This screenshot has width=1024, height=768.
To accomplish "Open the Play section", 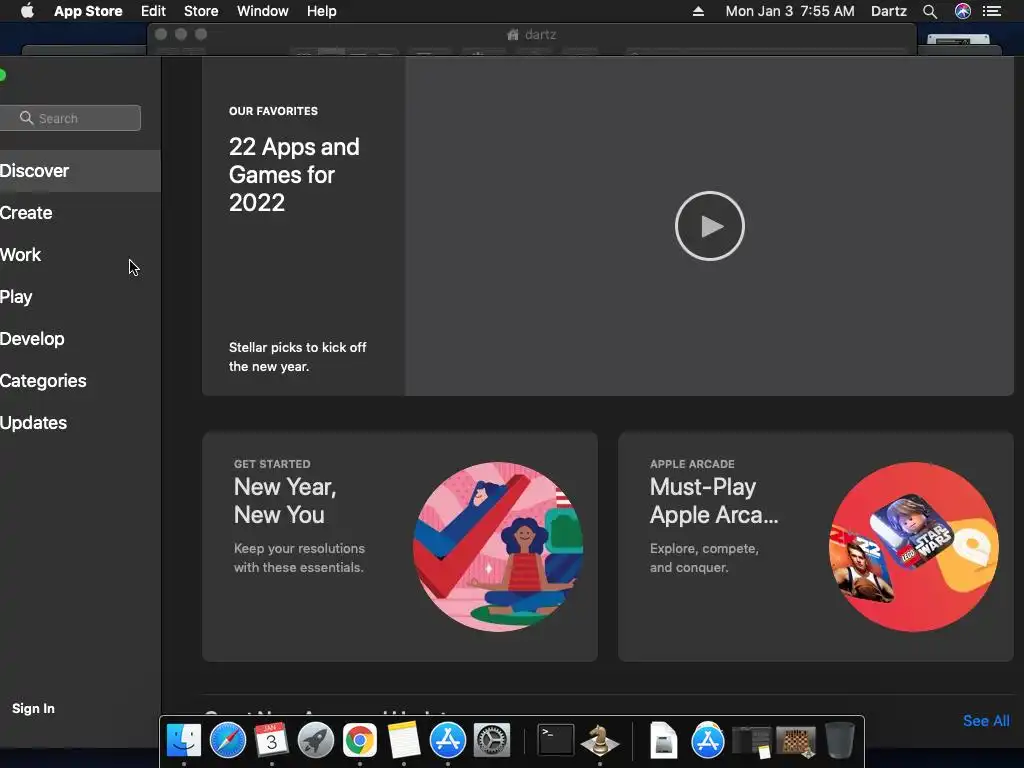I will pyautogui.click(x=80, y=297).
